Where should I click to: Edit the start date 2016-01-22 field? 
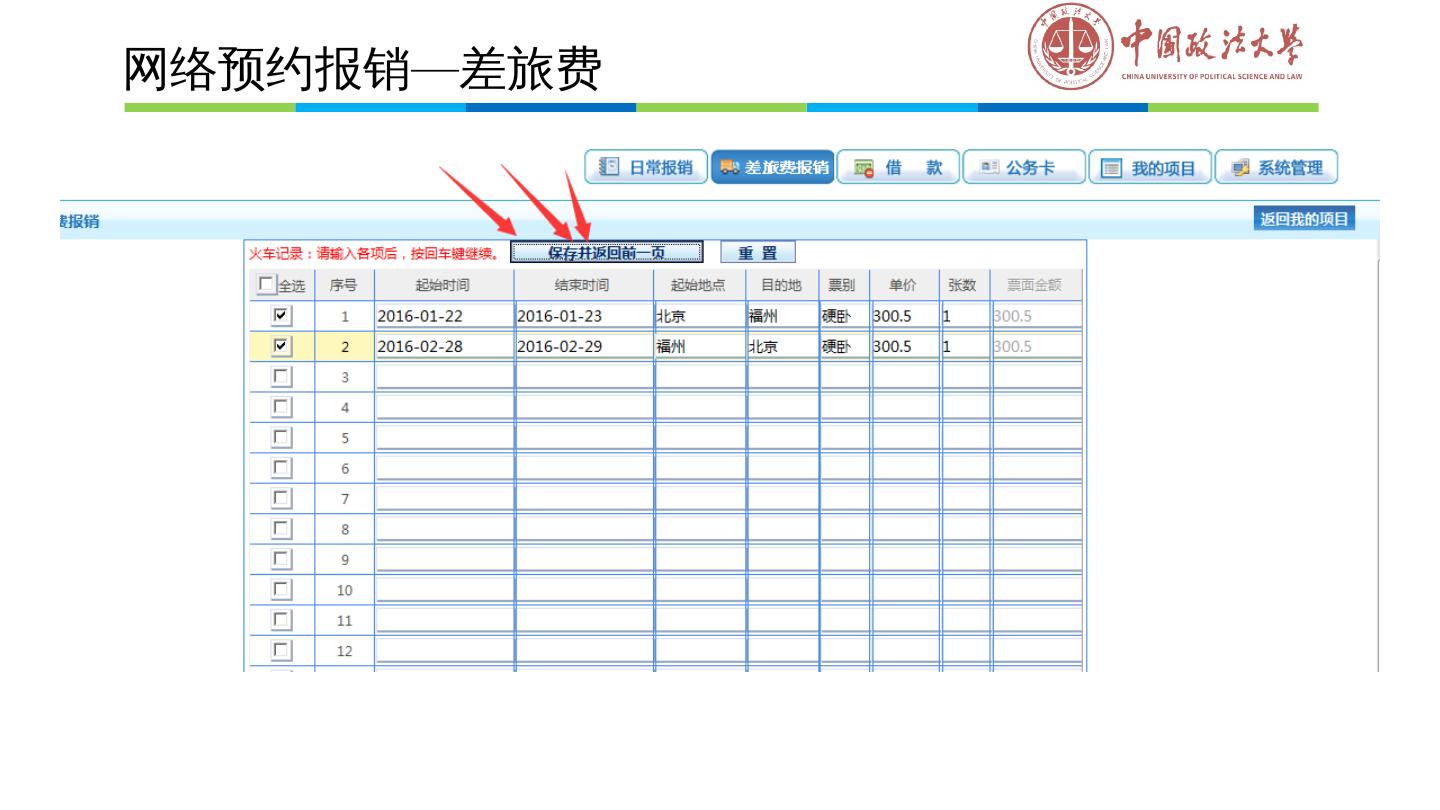445,316
